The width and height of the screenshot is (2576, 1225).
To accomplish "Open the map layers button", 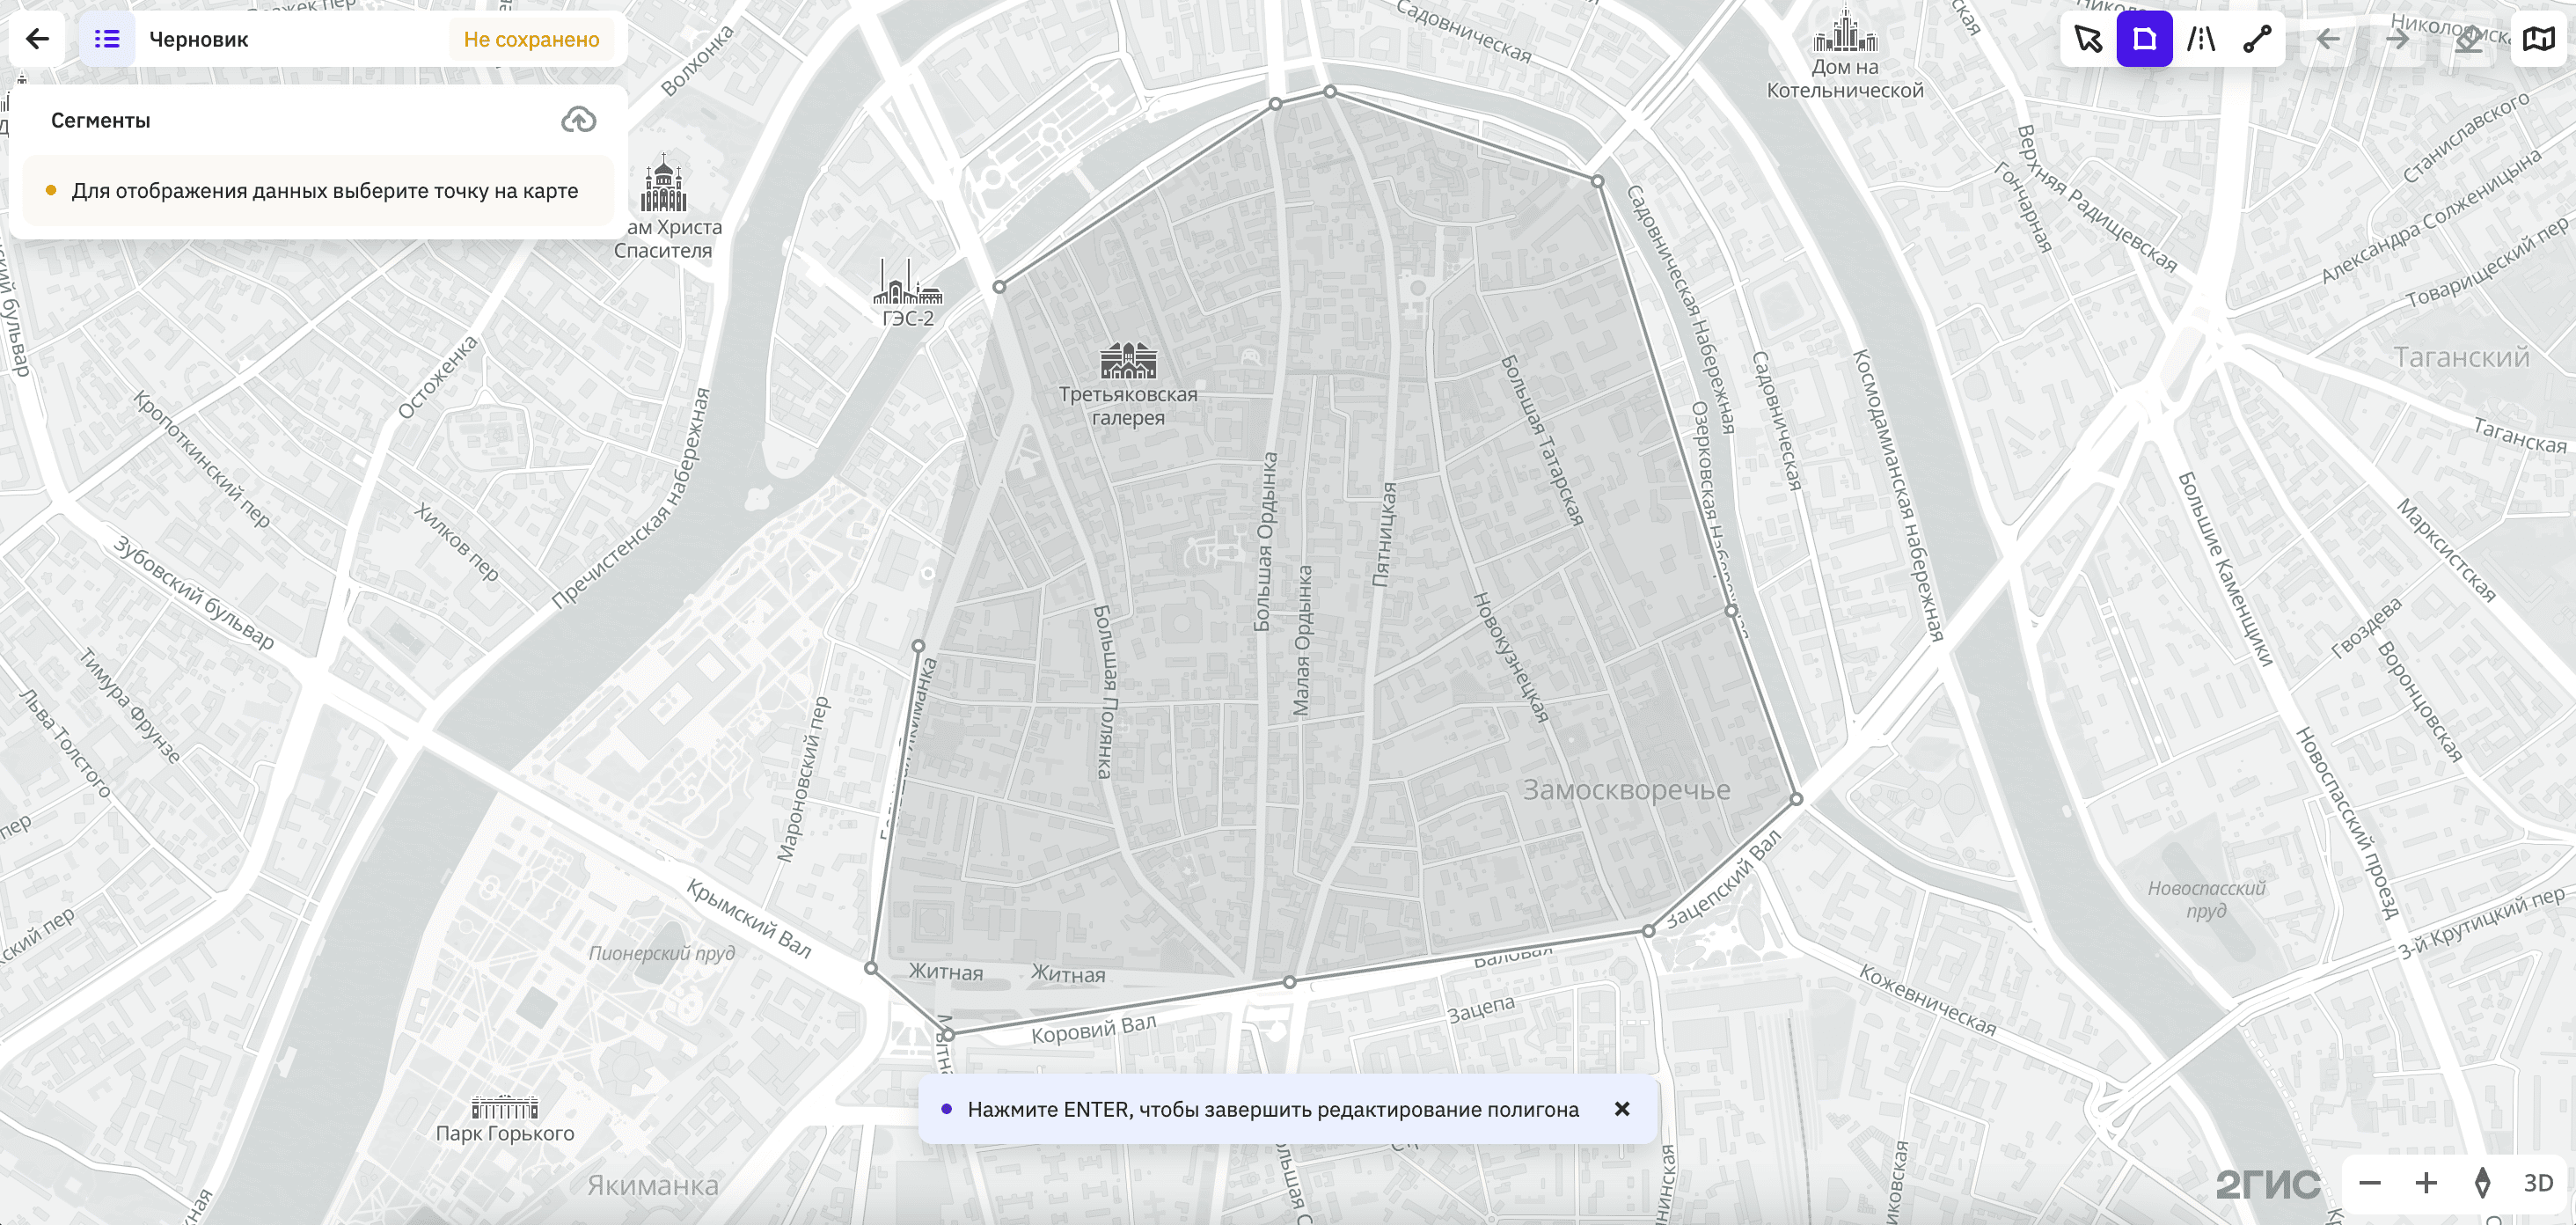I will click(x=2538, y=39).
